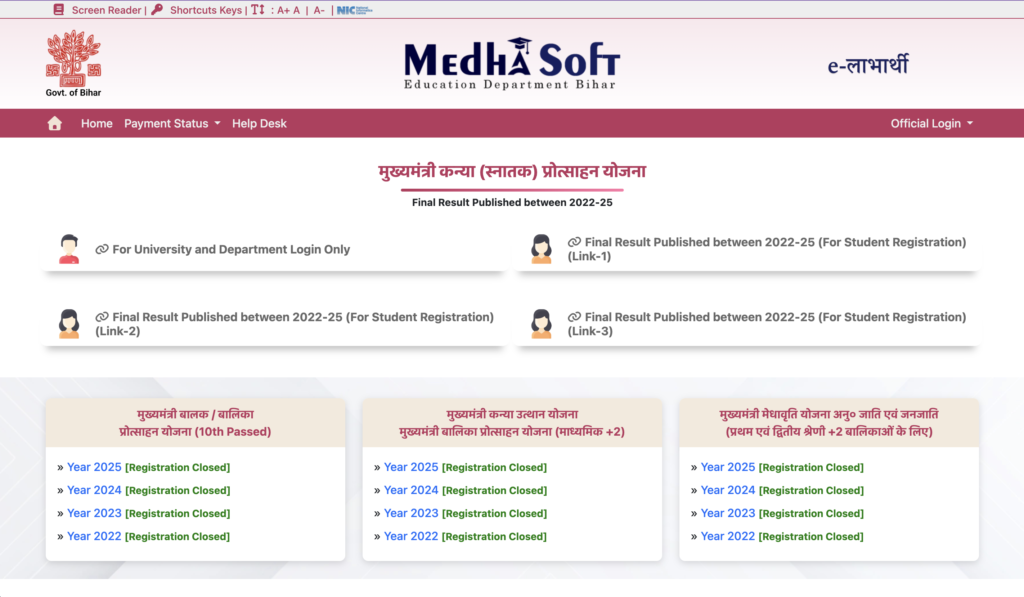Open the NIC logo link
Screen dimensions: 1024x597
355,10
